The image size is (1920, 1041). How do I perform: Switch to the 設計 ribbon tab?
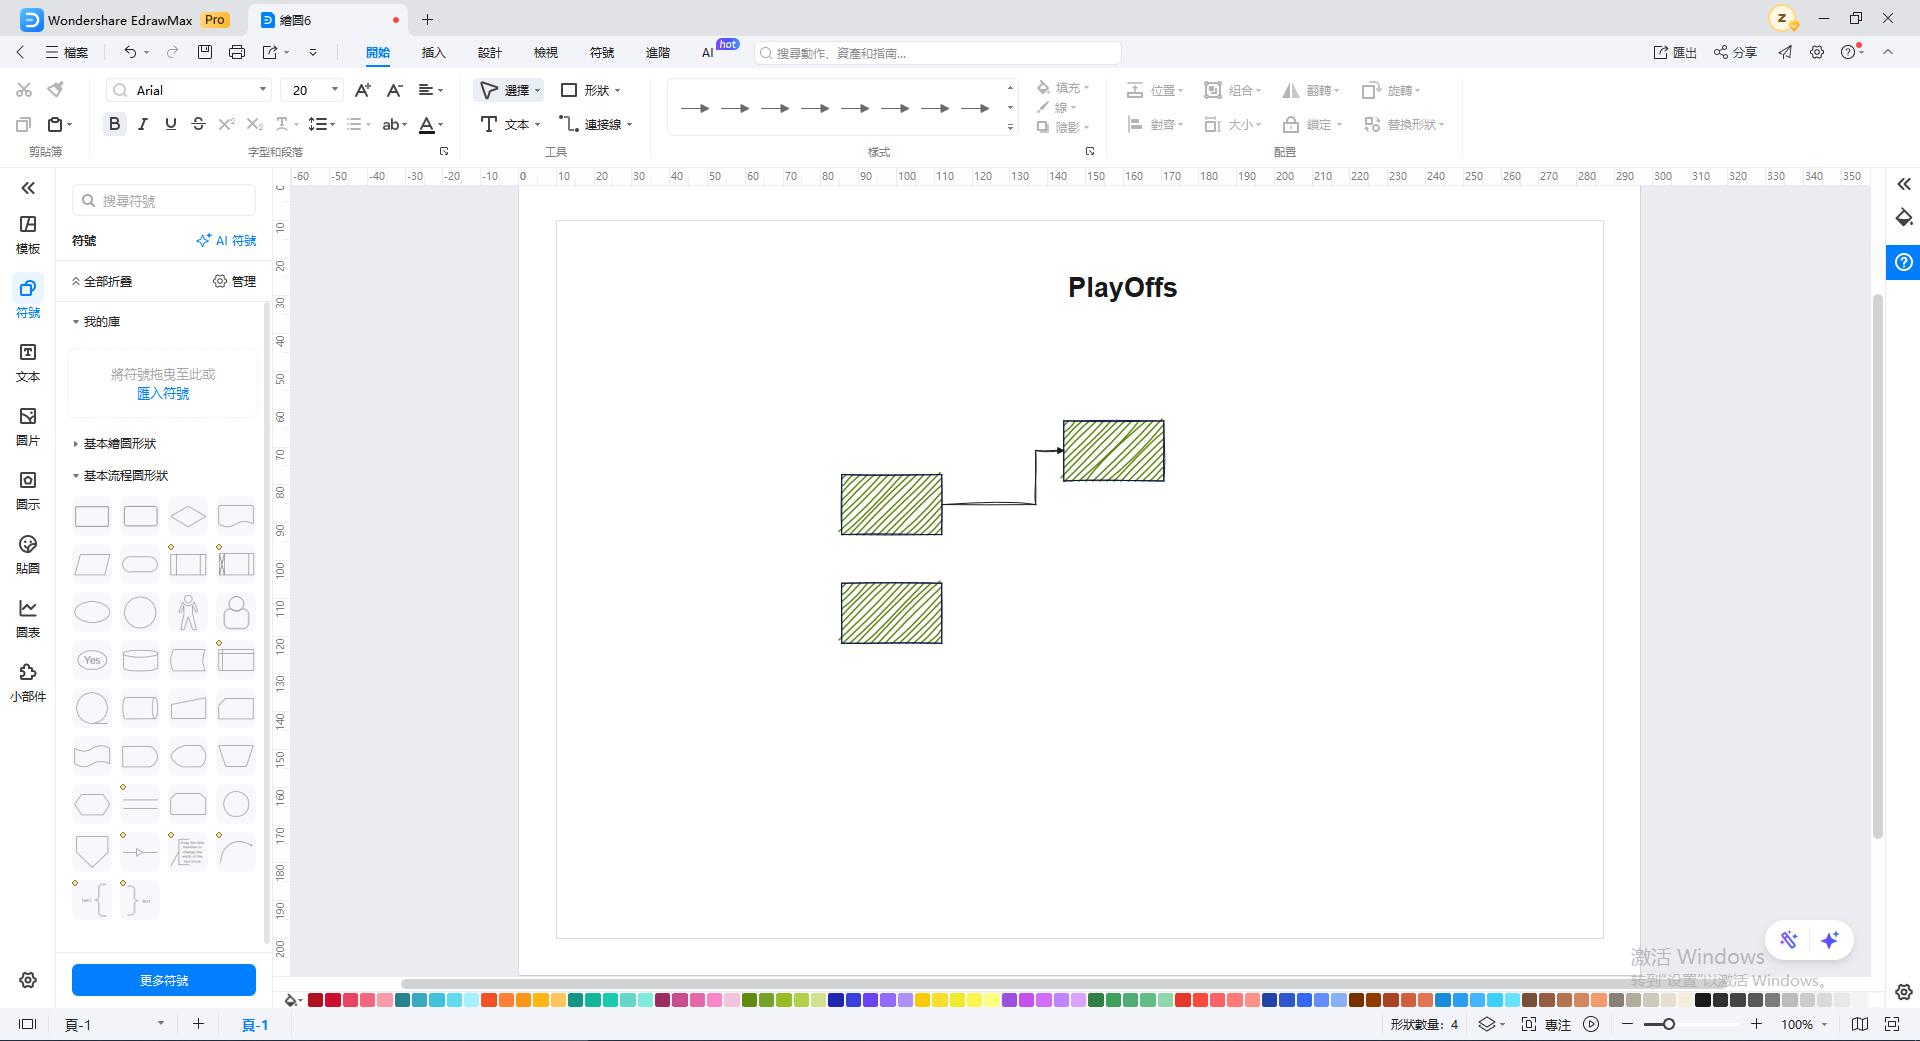pos(490,53)
